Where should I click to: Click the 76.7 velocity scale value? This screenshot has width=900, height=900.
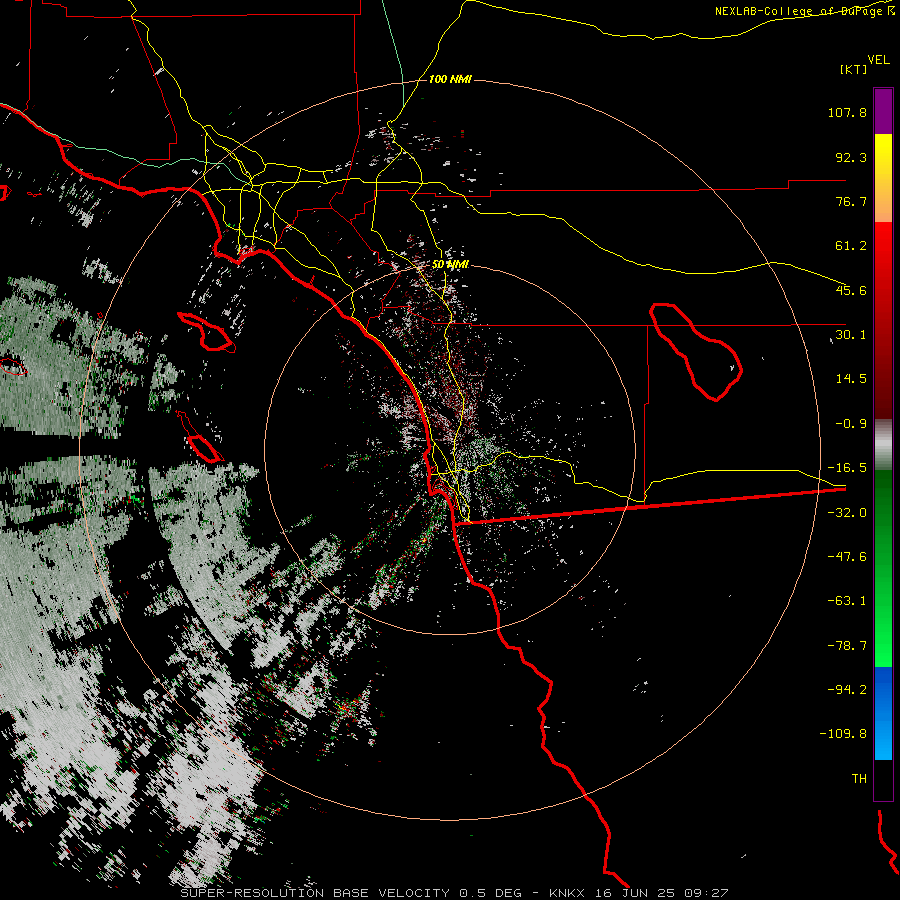tap(851, 201)
